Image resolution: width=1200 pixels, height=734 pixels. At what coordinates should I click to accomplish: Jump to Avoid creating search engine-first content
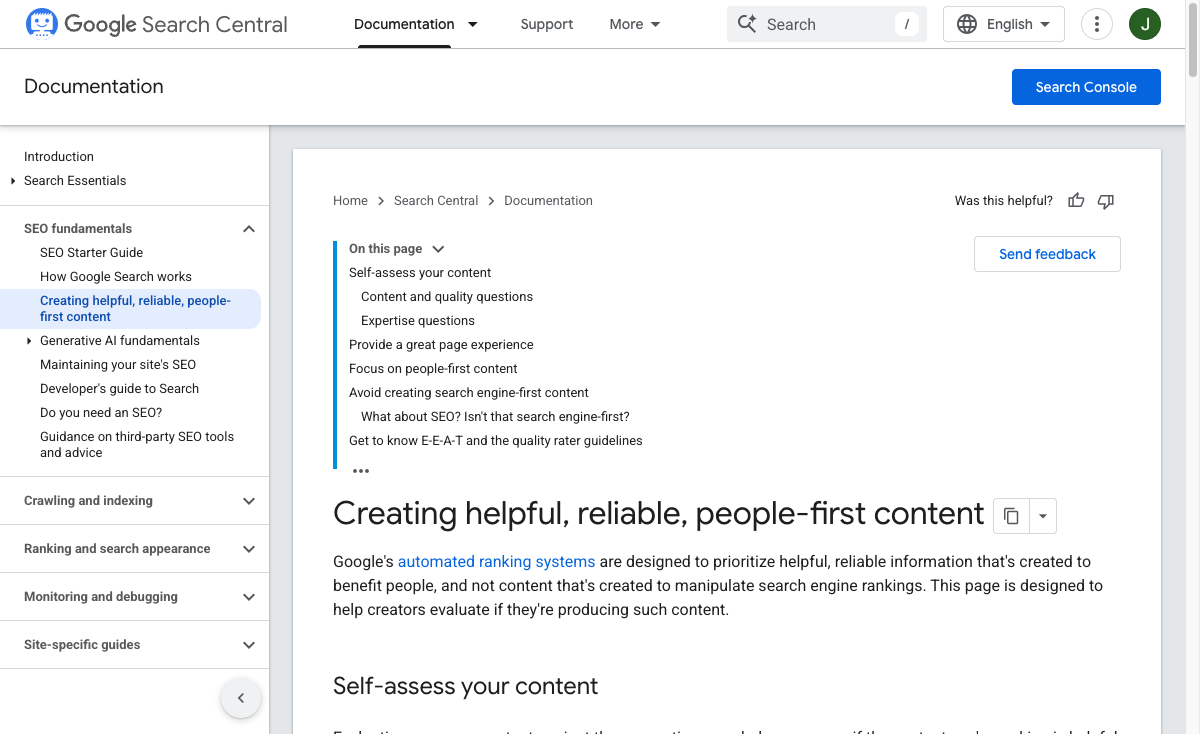tap(469, 393)
